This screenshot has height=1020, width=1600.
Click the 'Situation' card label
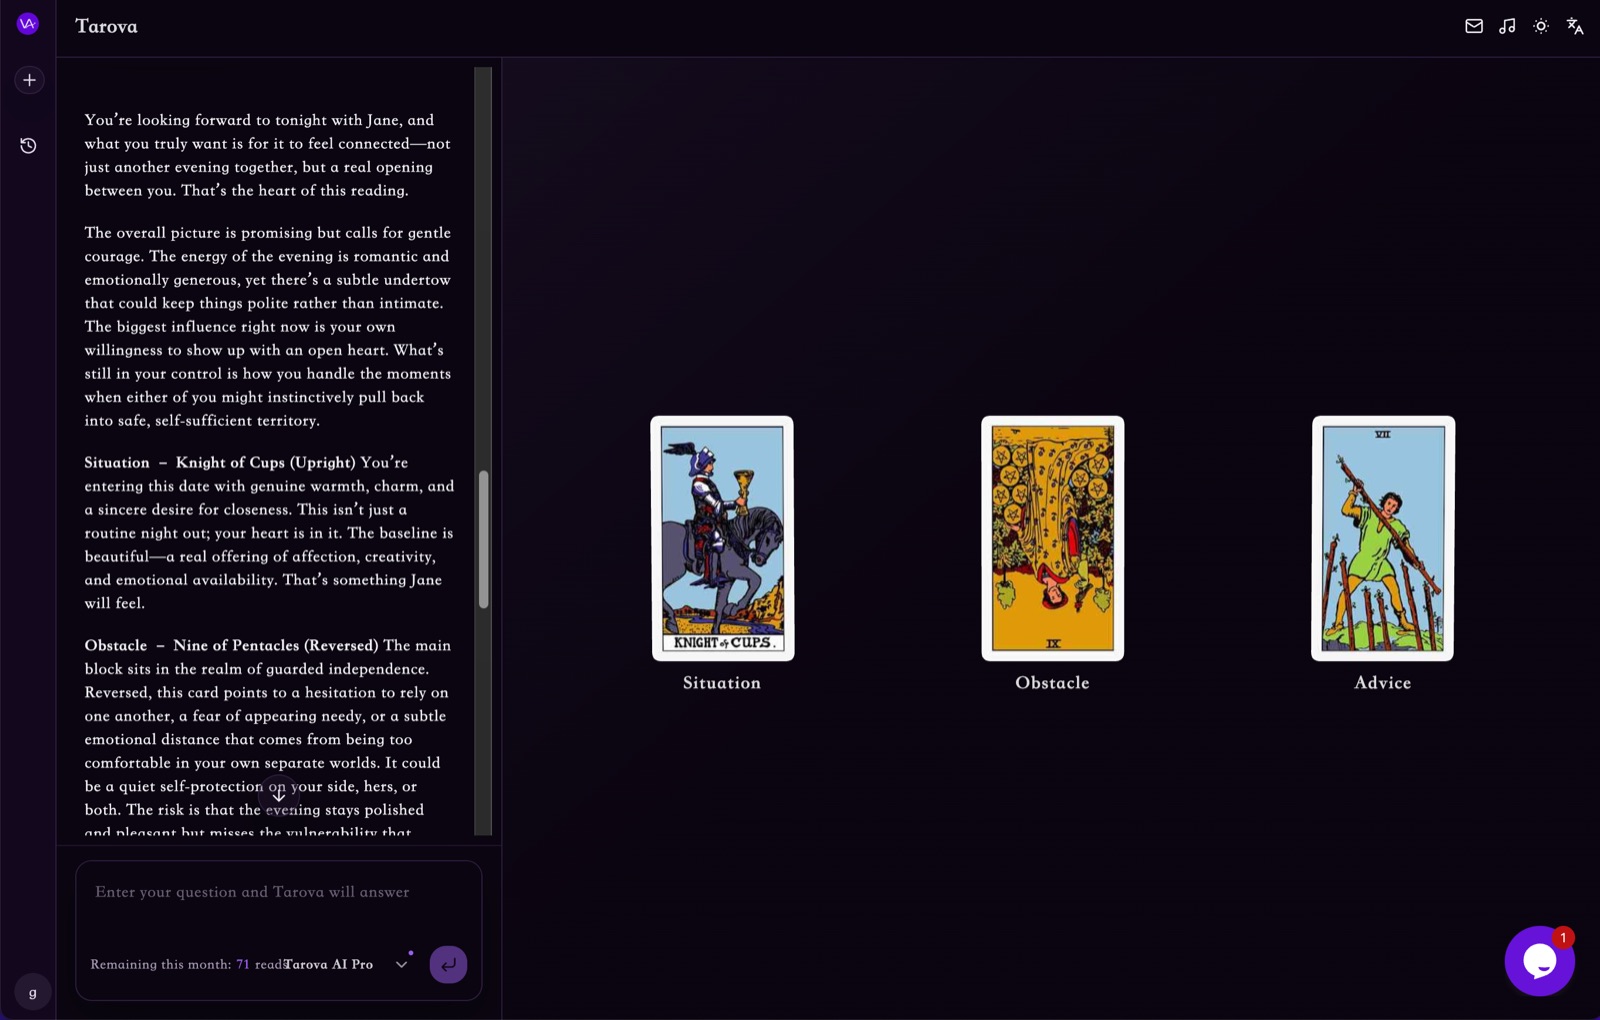pyautogui.click(x=722, y=683)
